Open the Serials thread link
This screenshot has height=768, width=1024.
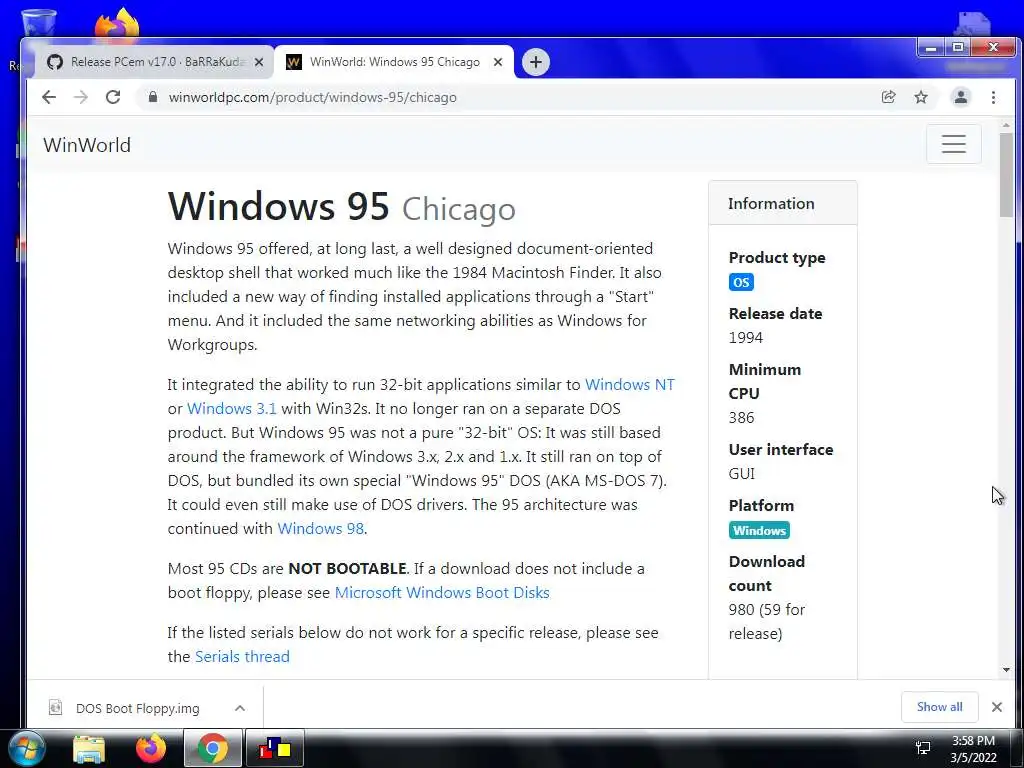[x=242, y=656]
